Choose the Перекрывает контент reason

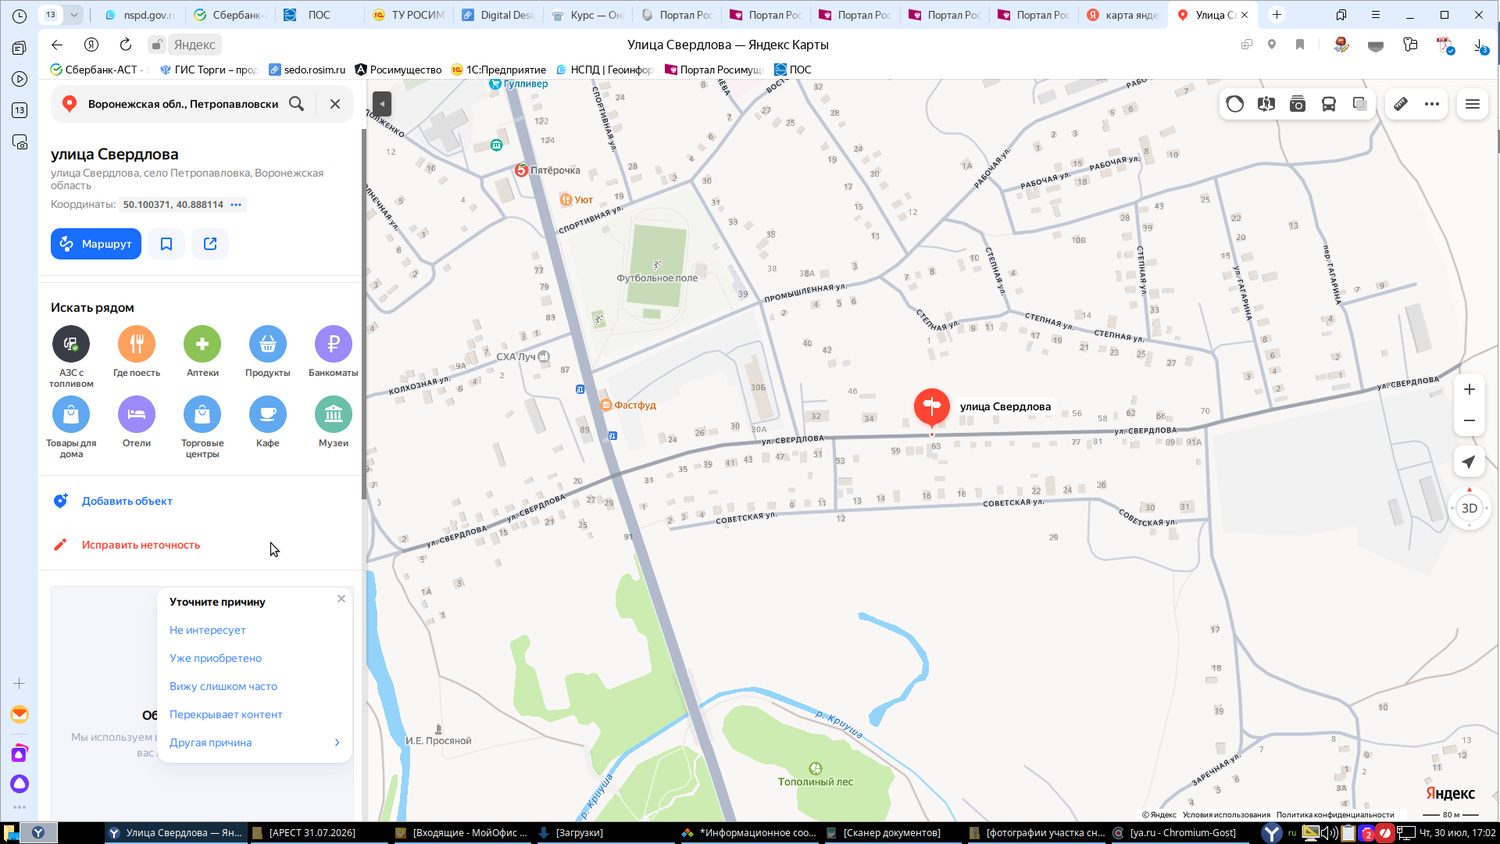[x=226, y=715]
